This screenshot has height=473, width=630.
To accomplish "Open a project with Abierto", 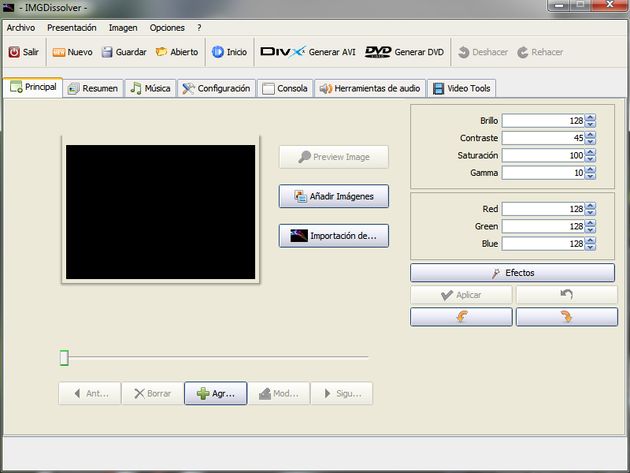I will [177, 52].
